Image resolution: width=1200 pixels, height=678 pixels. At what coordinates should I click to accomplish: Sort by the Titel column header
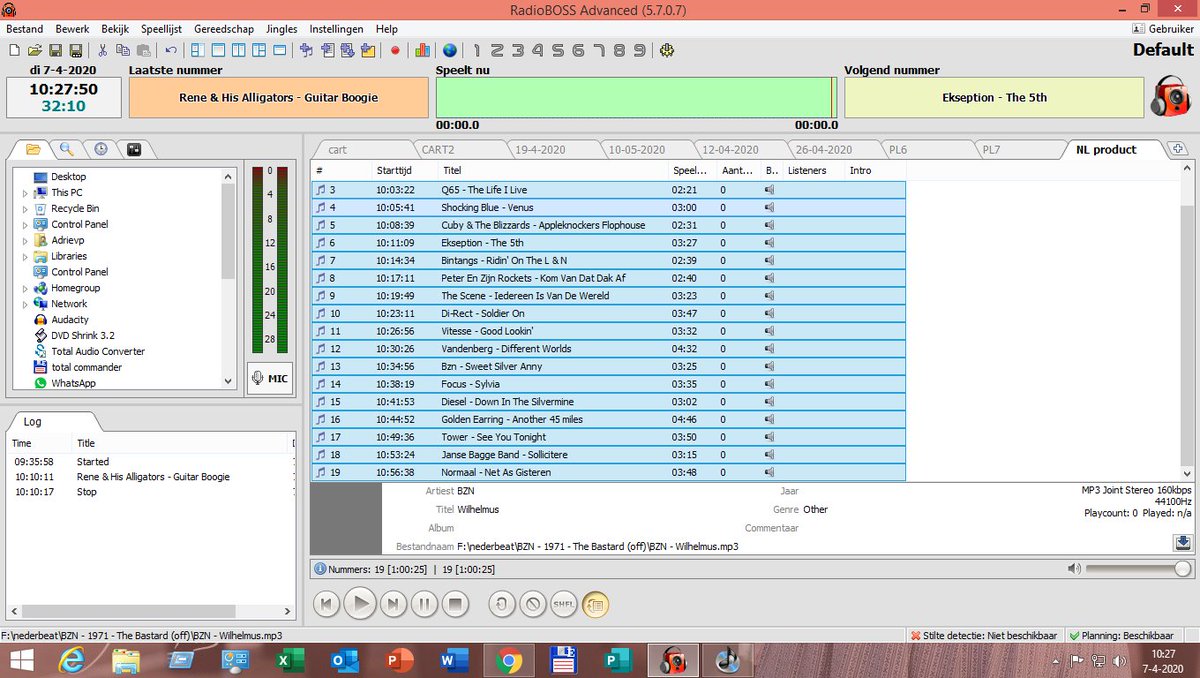(x=552, y=171)
